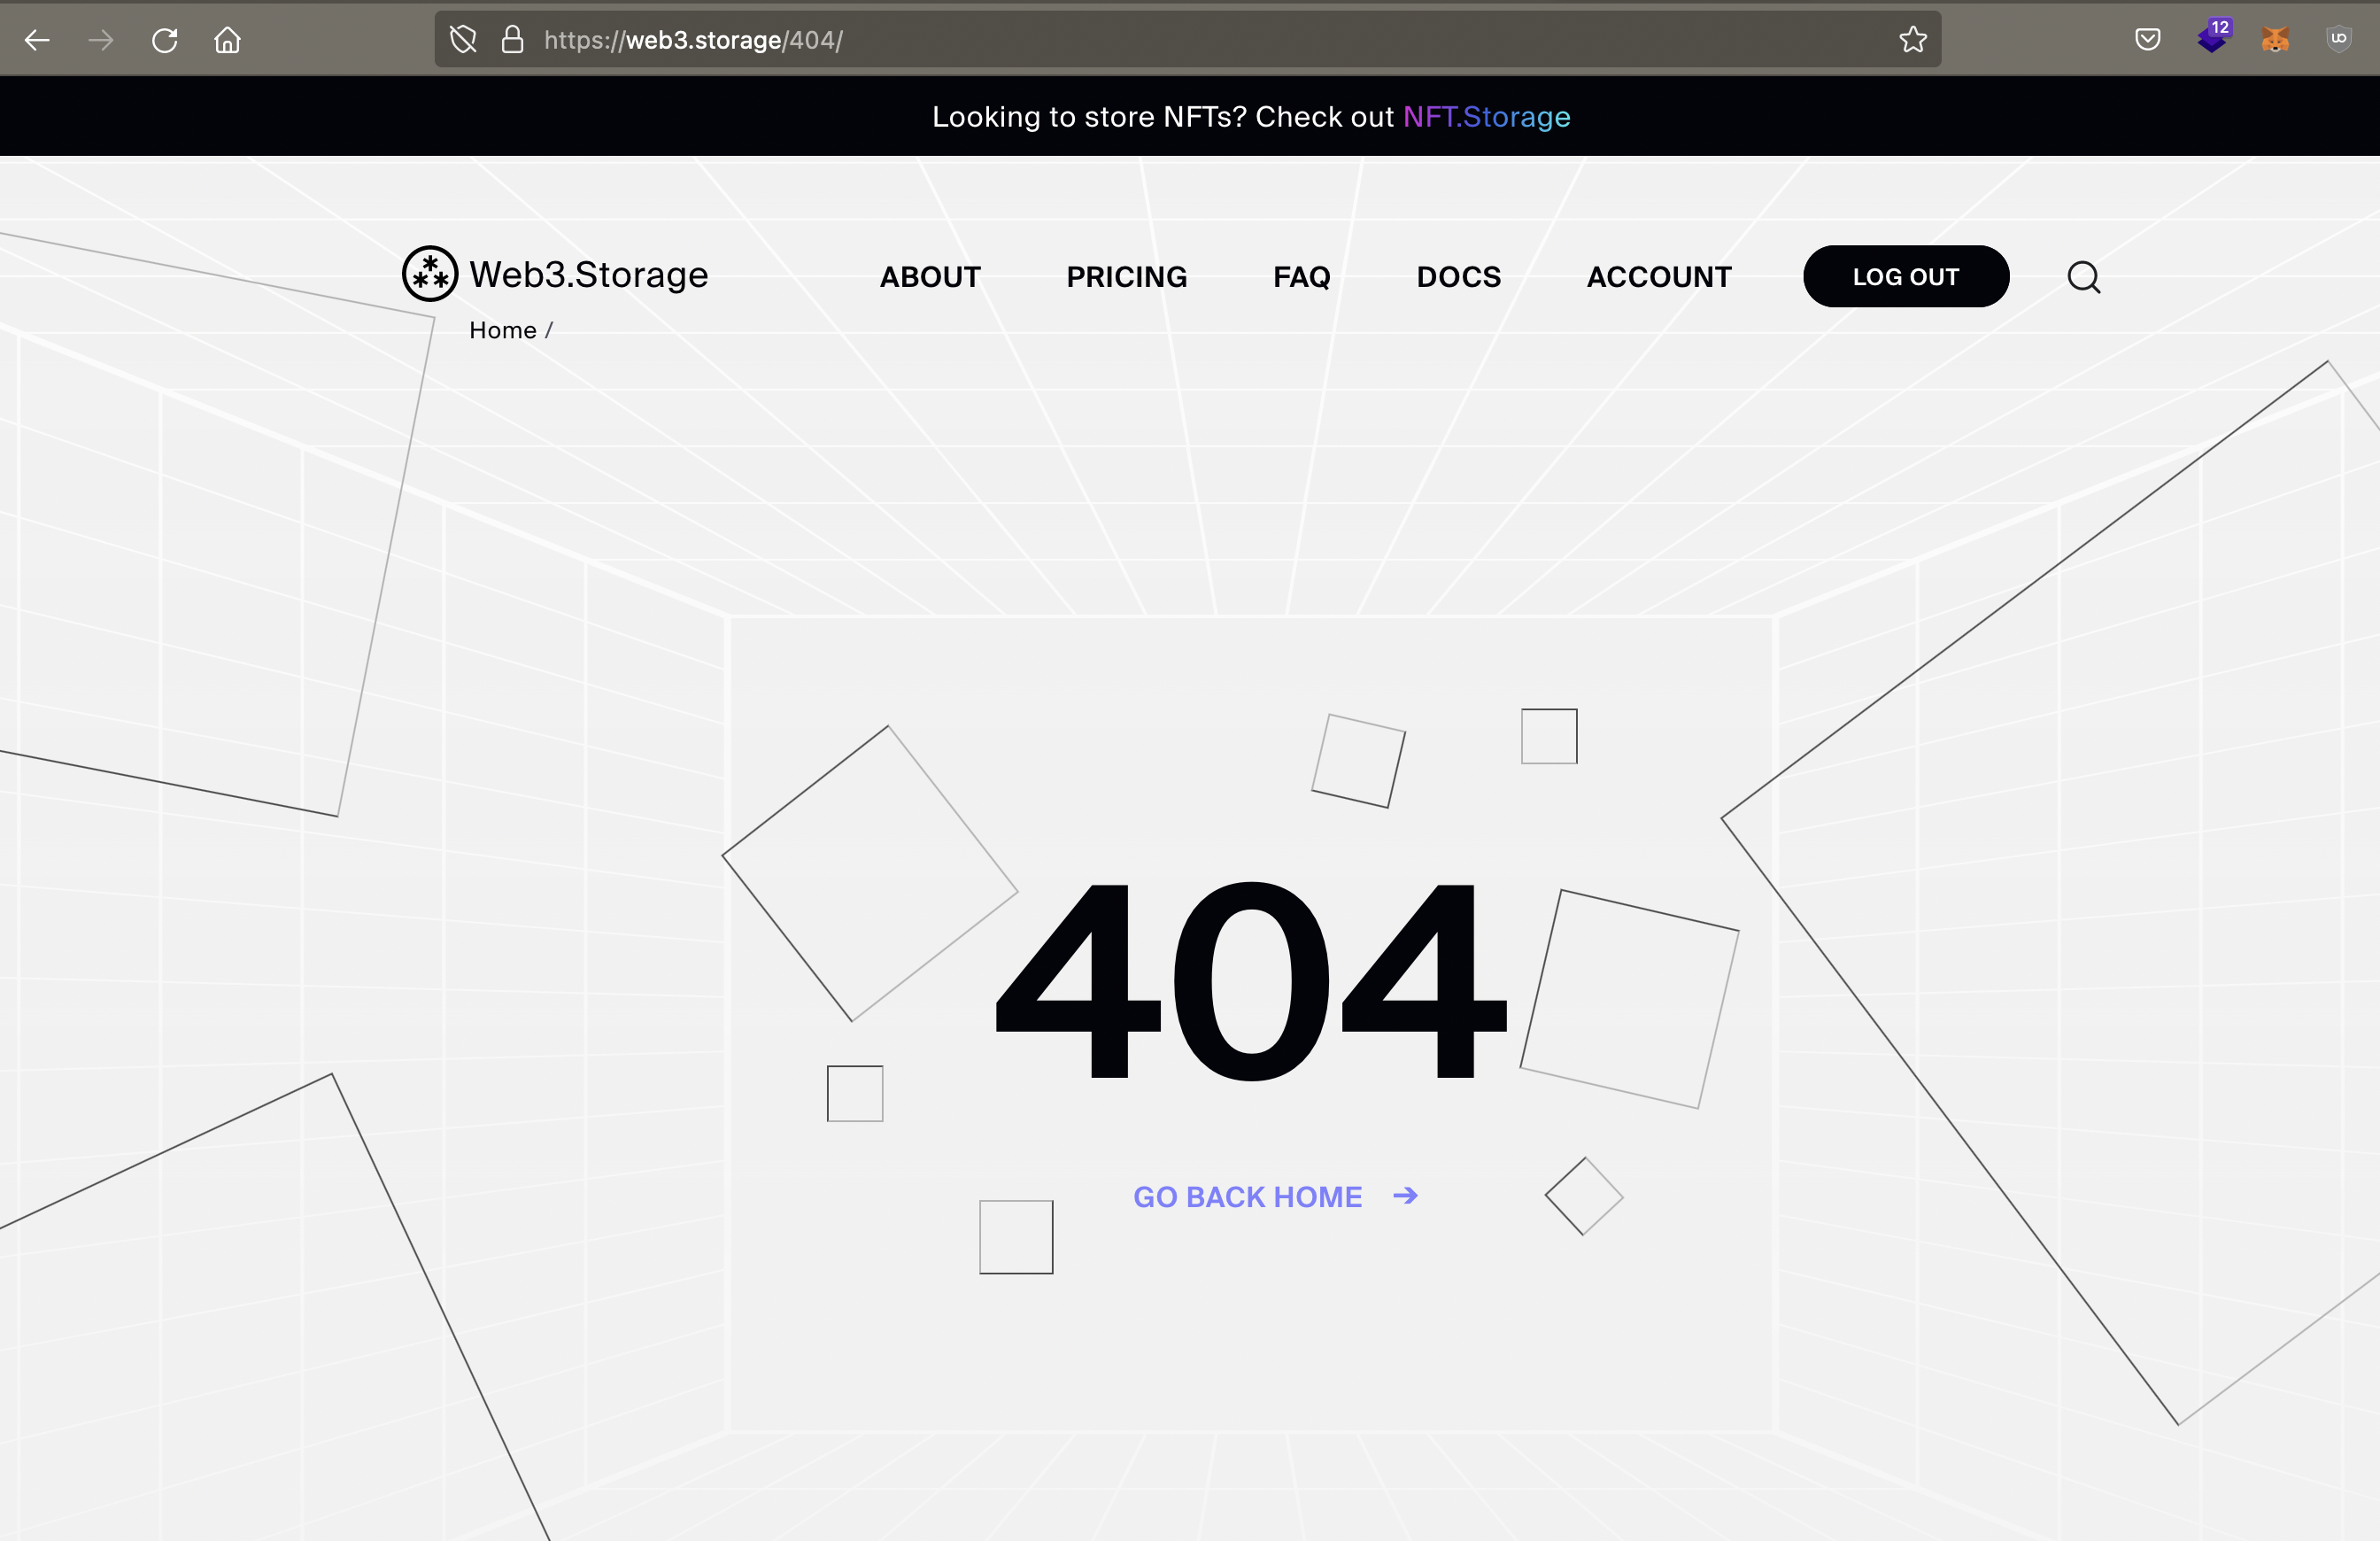Reload the current page

[165, 40]
